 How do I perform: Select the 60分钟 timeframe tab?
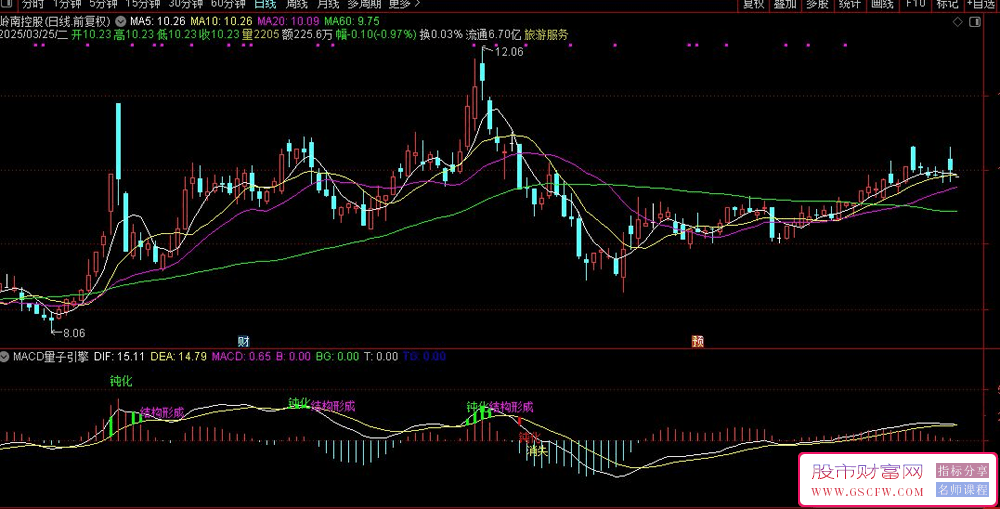coord(229,4)
